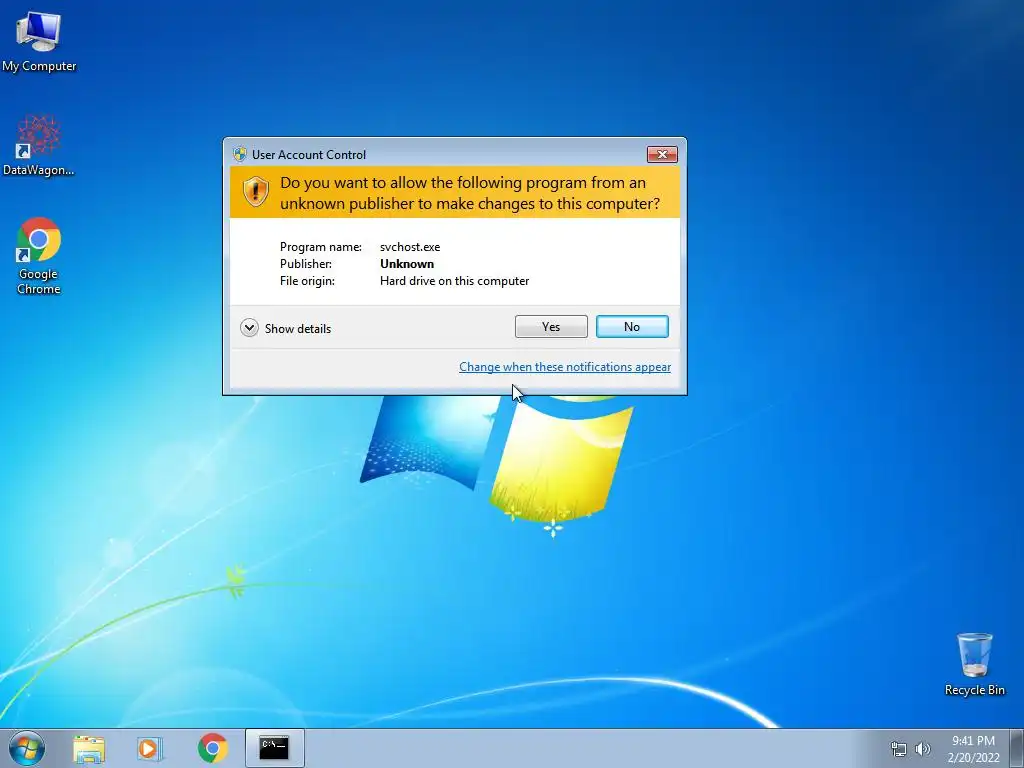The width and height of the screenshot is (1024, 768).
Task: Select the Google Chrome desktop shortcut
Action: (x=39, y=255)
